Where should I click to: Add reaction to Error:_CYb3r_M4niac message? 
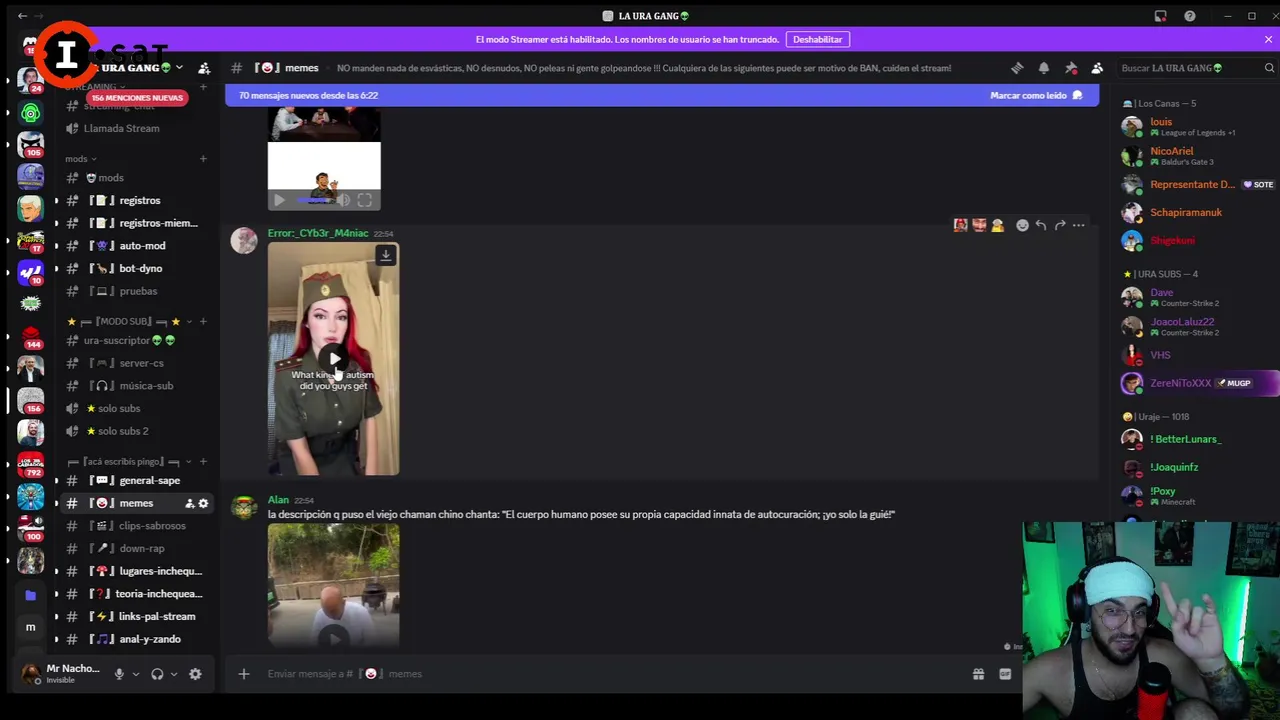coord(1022,225)
